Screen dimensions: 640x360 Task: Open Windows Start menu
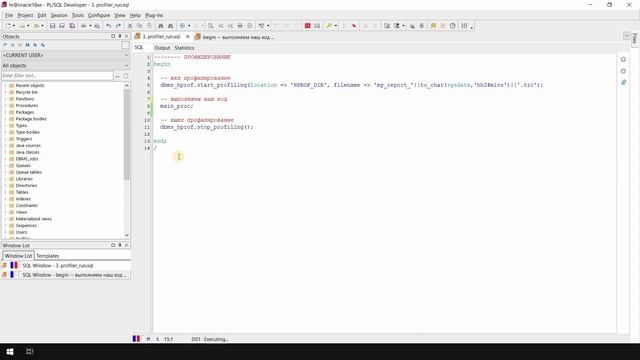tap(10, 351)
